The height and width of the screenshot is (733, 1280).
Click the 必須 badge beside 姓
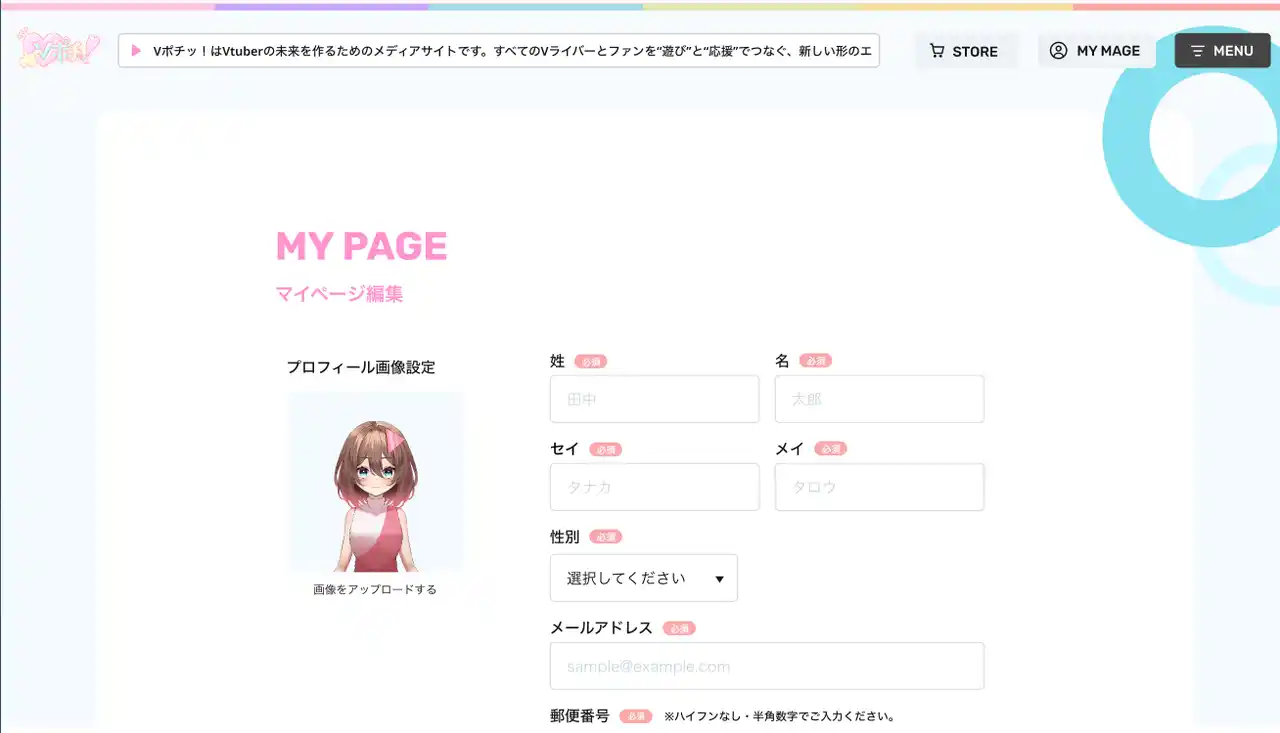[591, 361]
